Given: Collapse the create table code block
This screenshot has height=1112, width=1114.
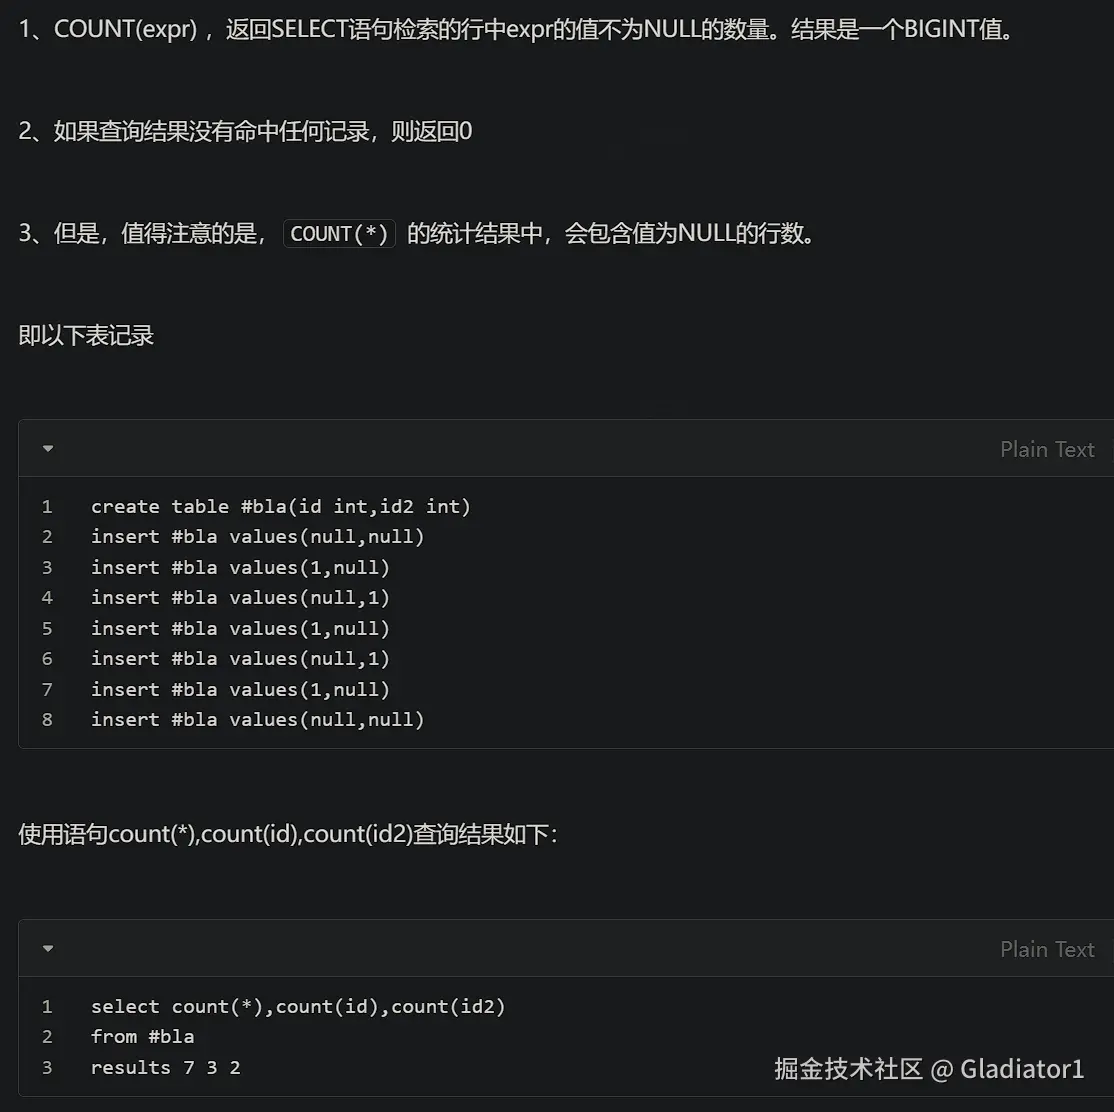Looking at the screenshot, I should [x=48, y=448].
